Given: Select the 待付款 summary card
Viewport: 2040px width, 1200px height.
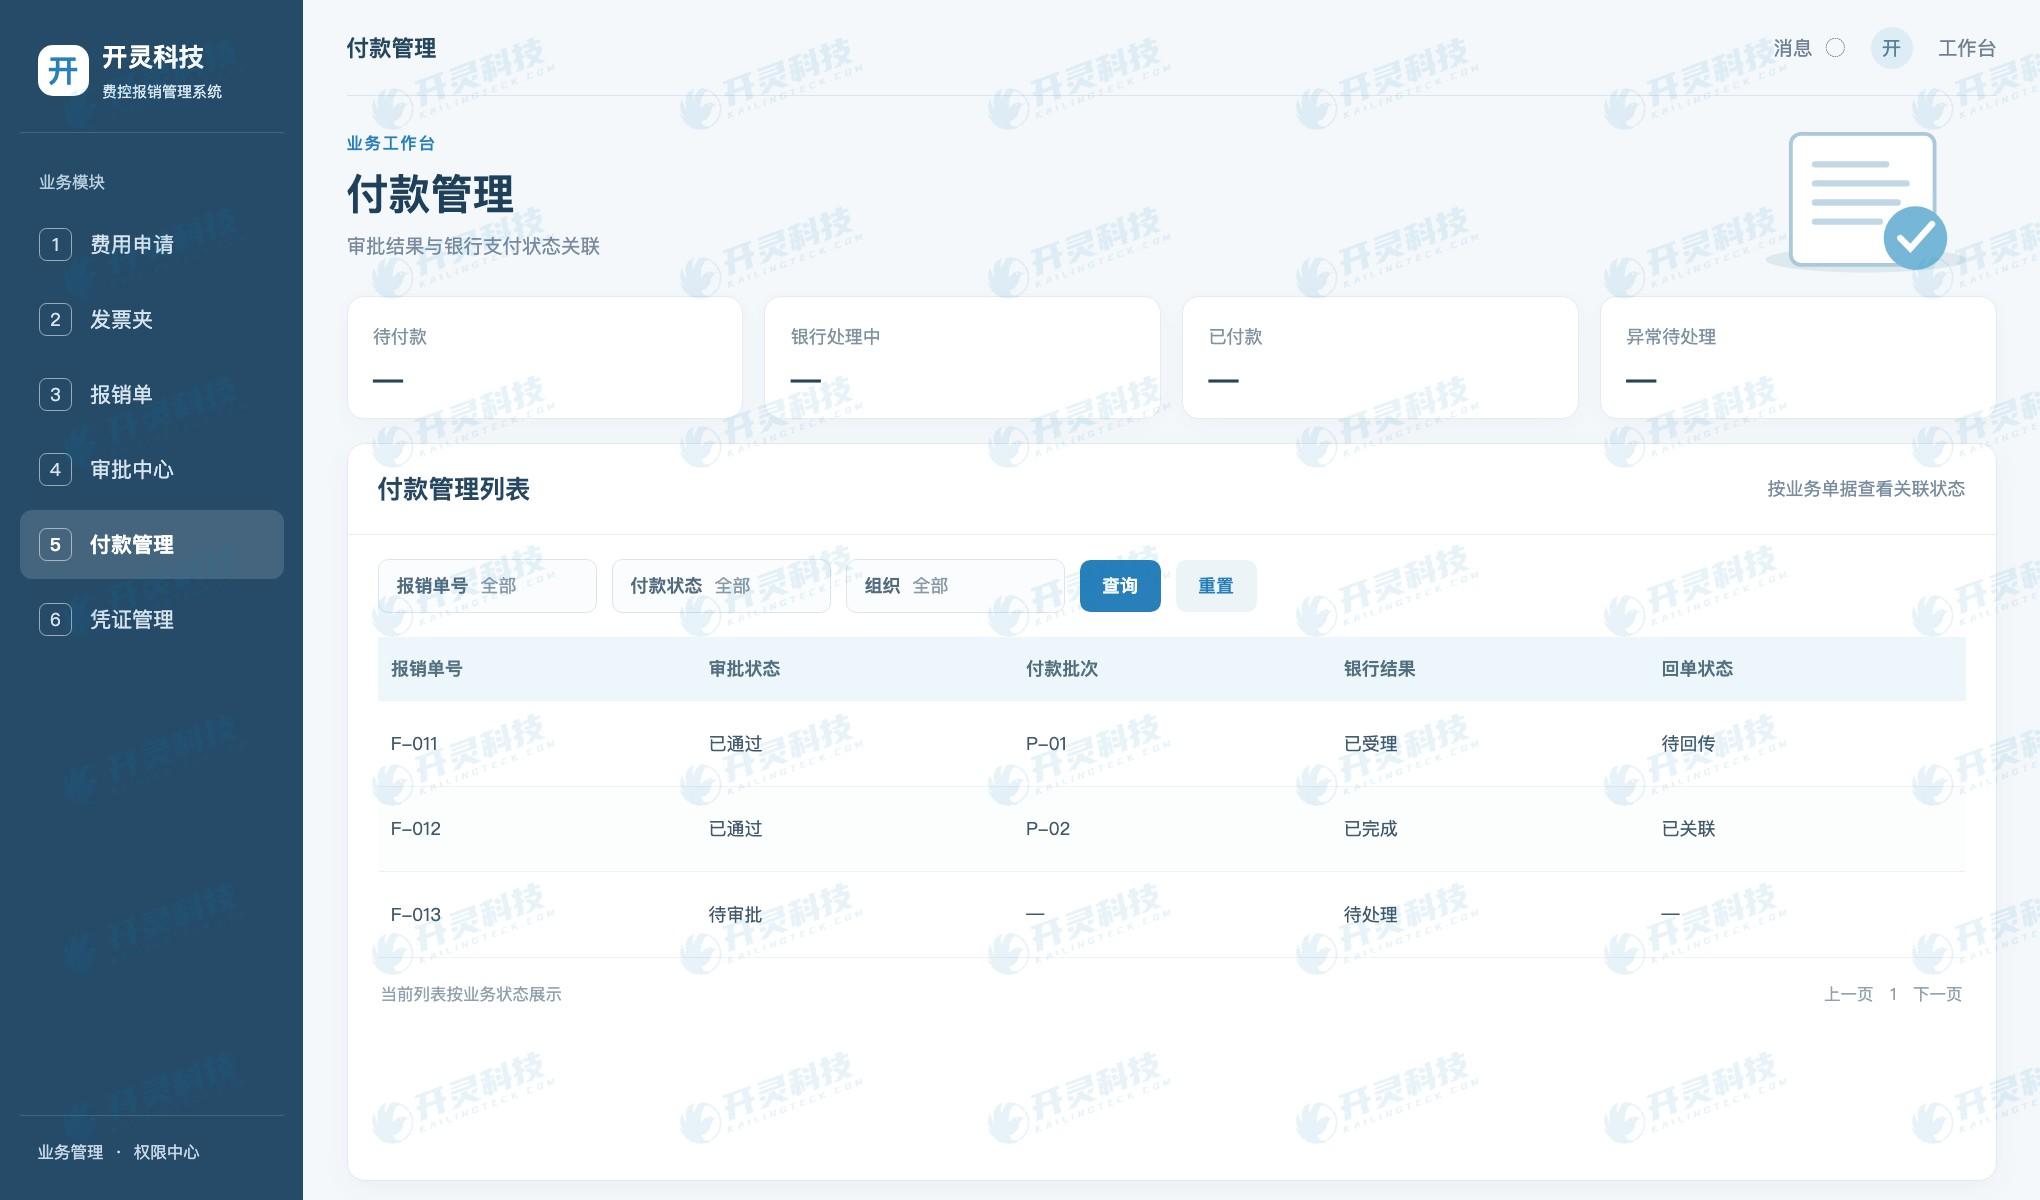Looking at the screenshot, I should point(545,358).
